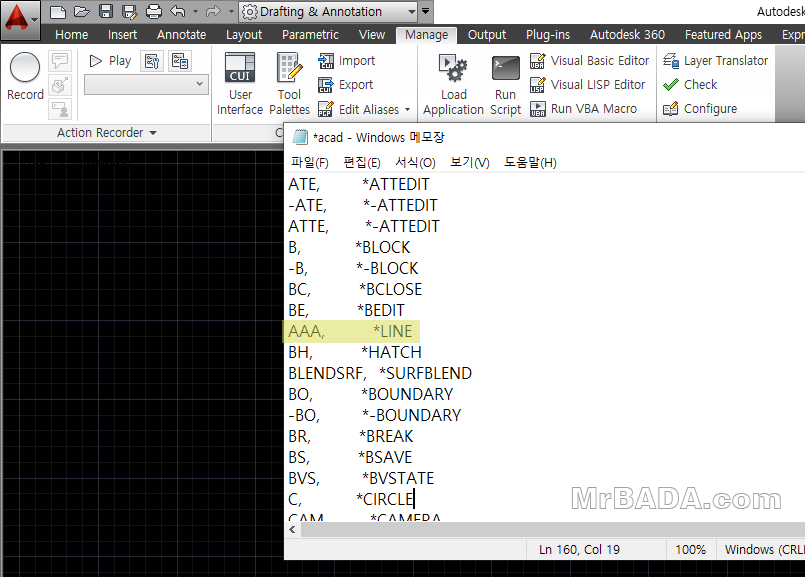
Task: Open the AutoCAD application menu button
Action: point(21,20)
